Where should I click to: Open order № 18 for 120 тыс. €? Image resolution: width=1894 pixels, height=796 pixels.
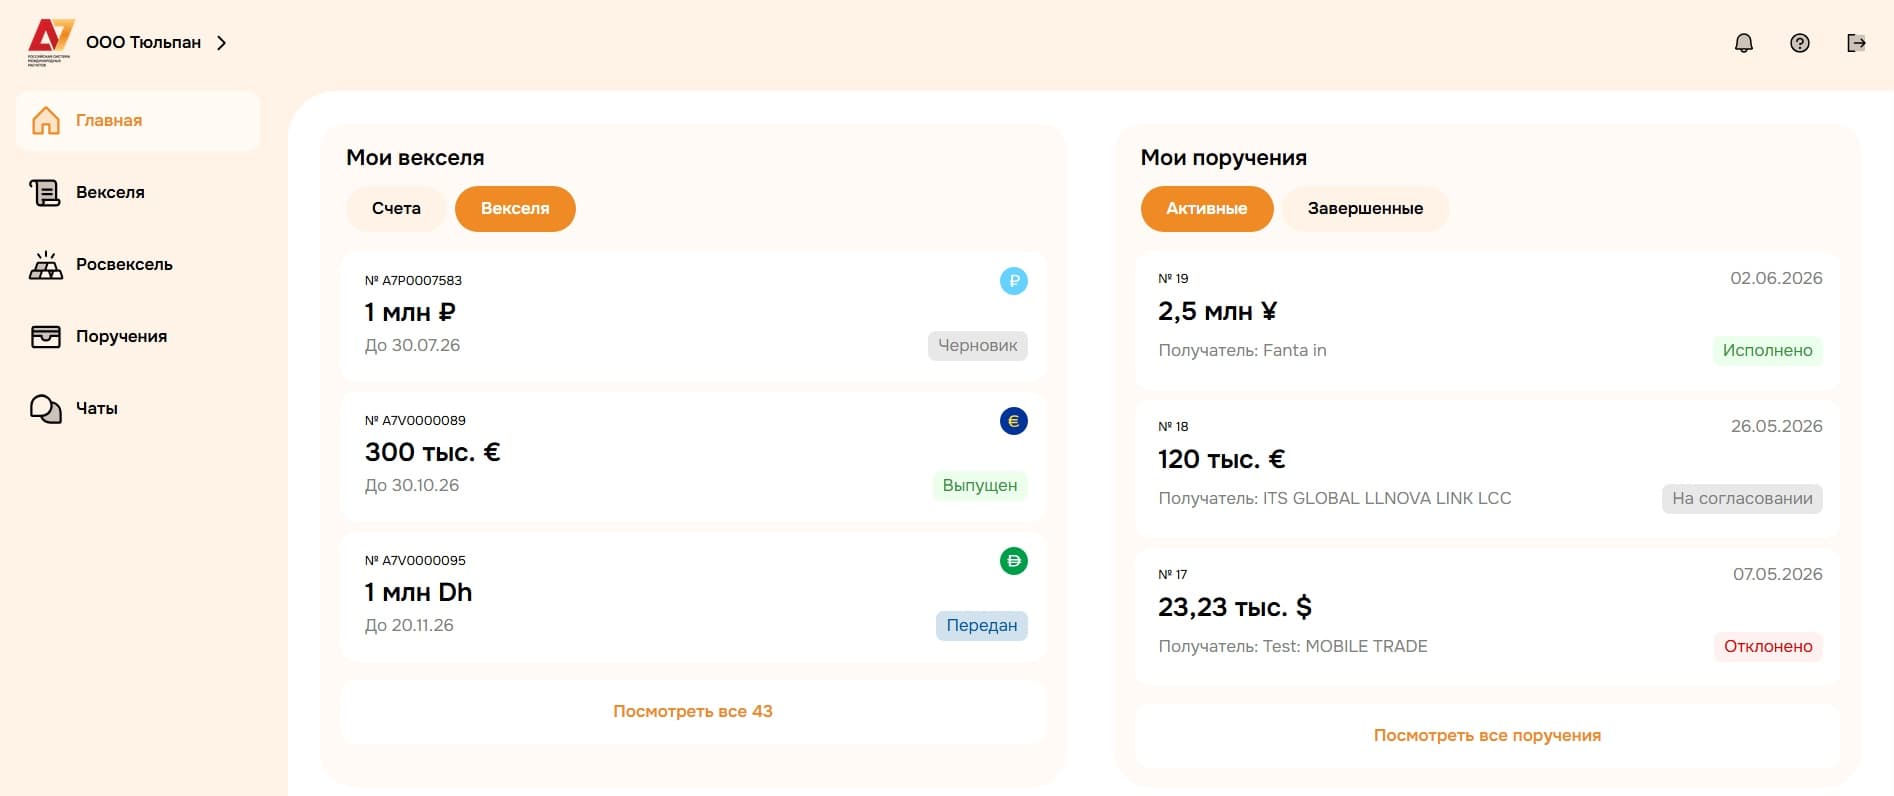tap(1487, 469)
